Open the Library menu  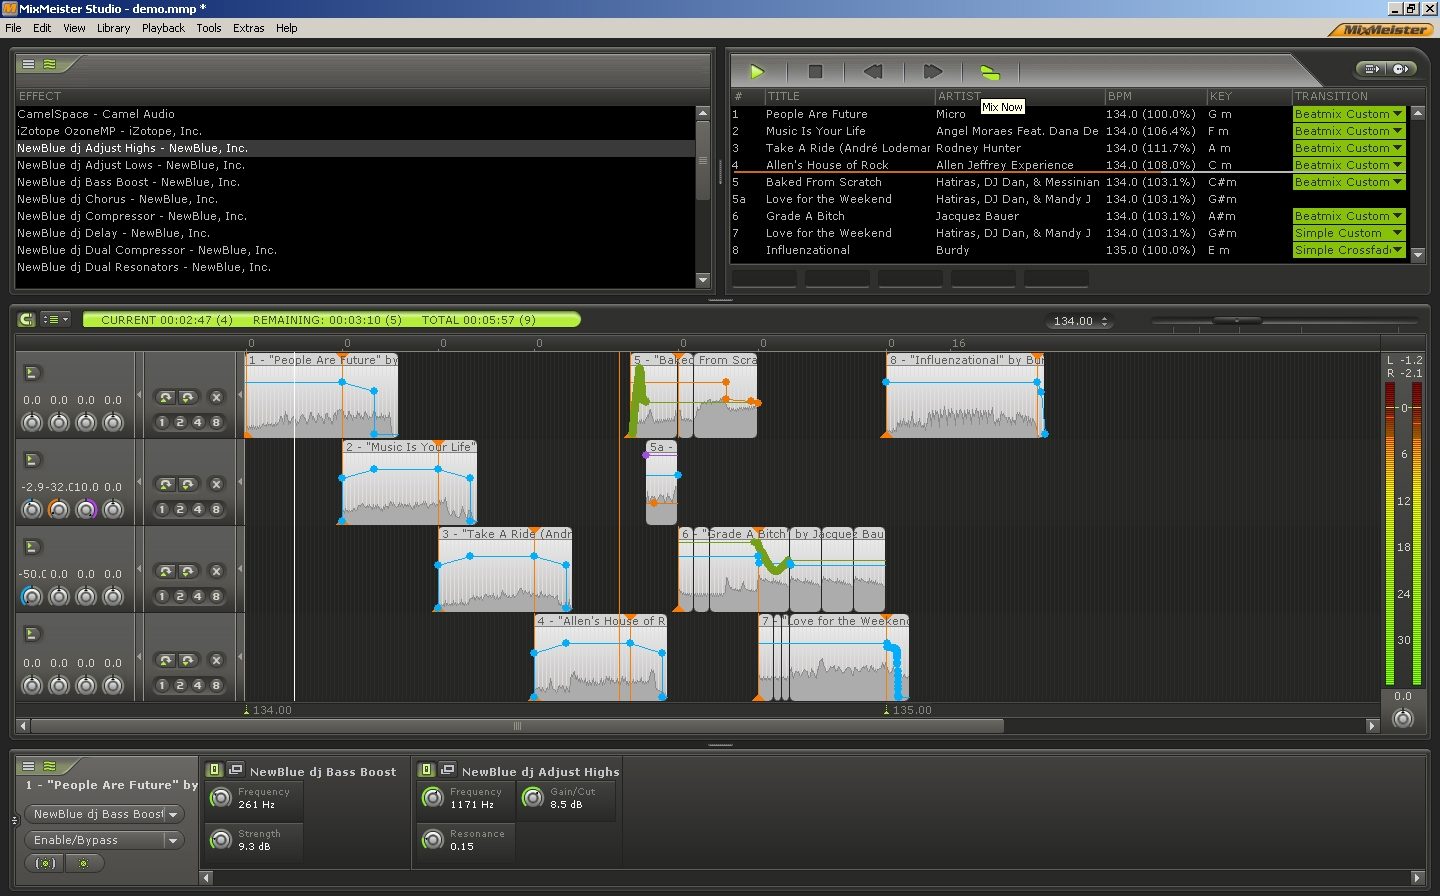(x=113, y=28)
